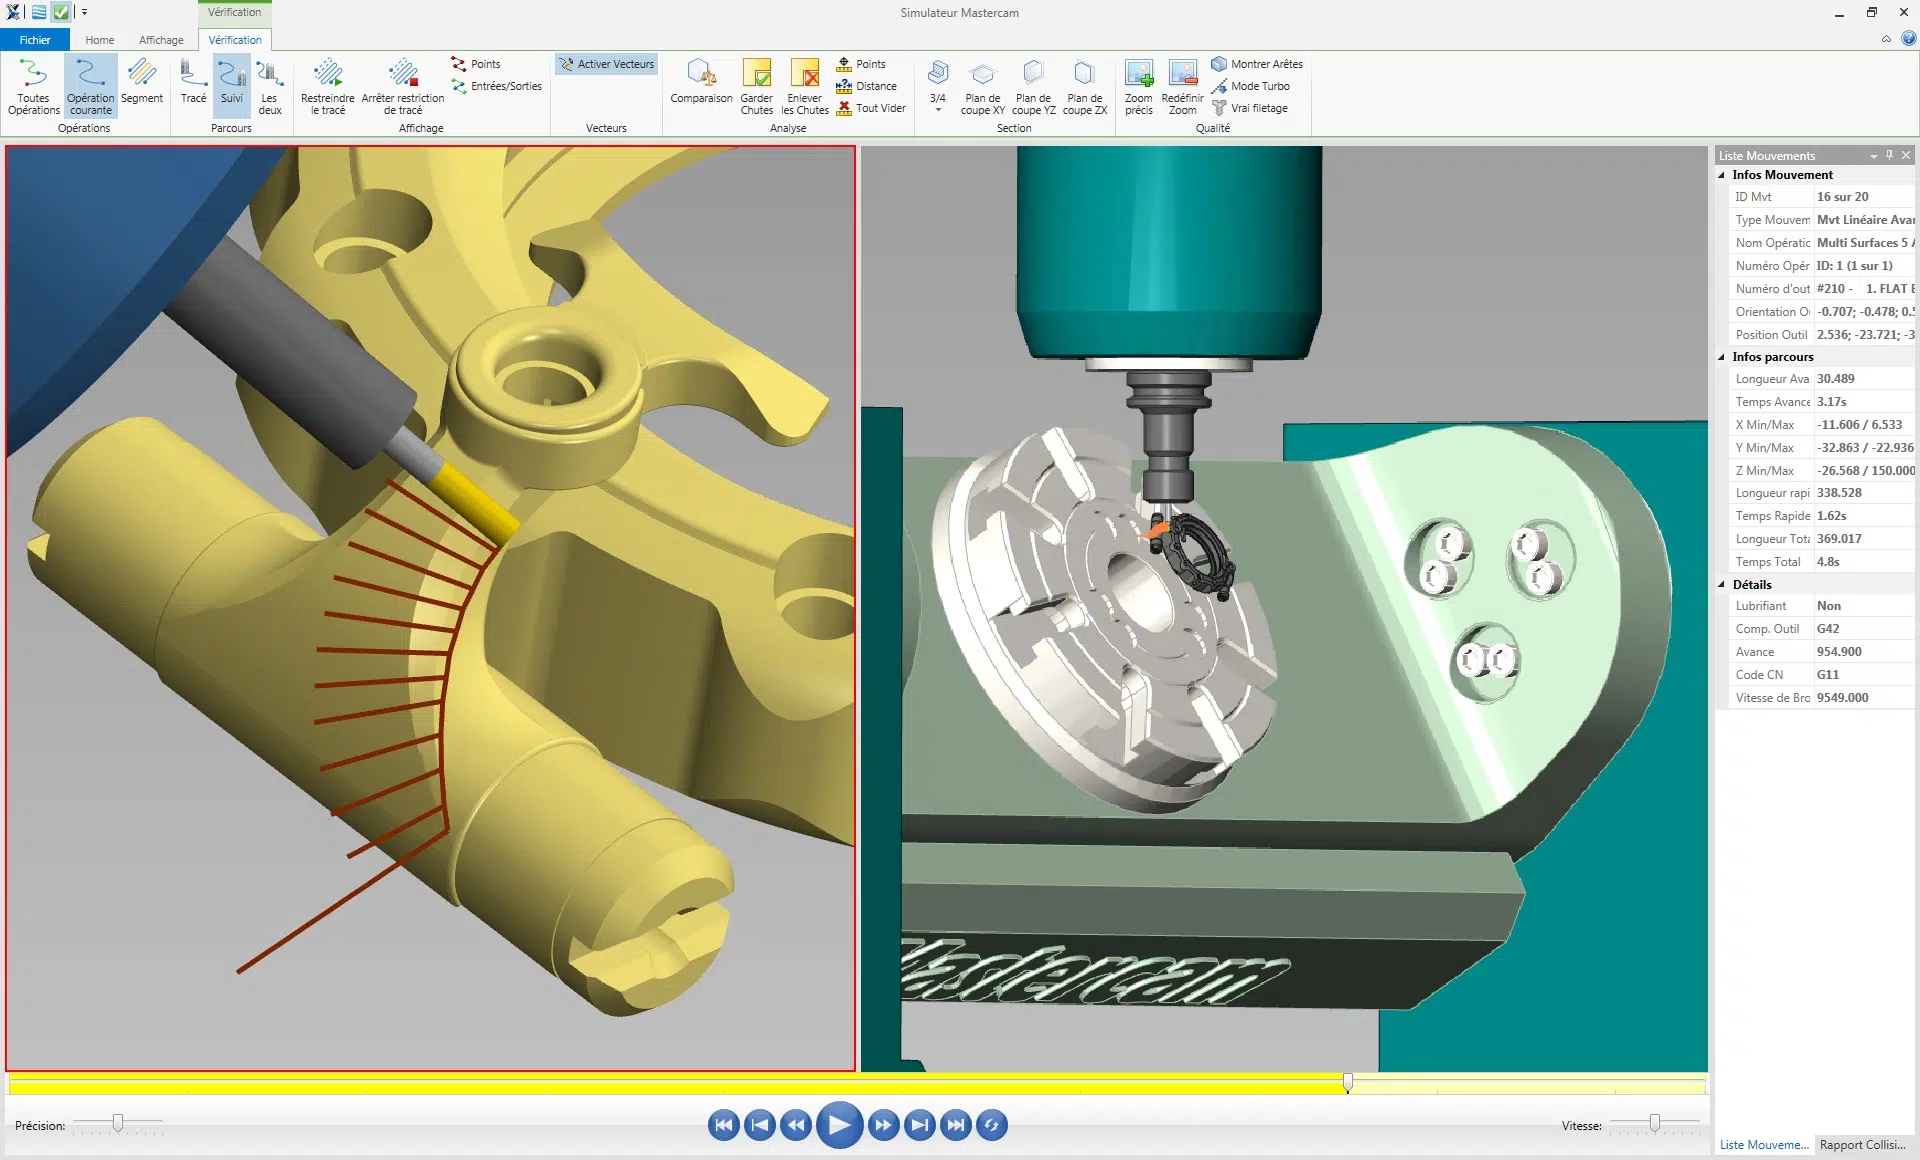This screenshot has width=1920, height=1160.
Task: Switch to Rapport Collisions bottom tab
Action: [x=1863, y=1145]
